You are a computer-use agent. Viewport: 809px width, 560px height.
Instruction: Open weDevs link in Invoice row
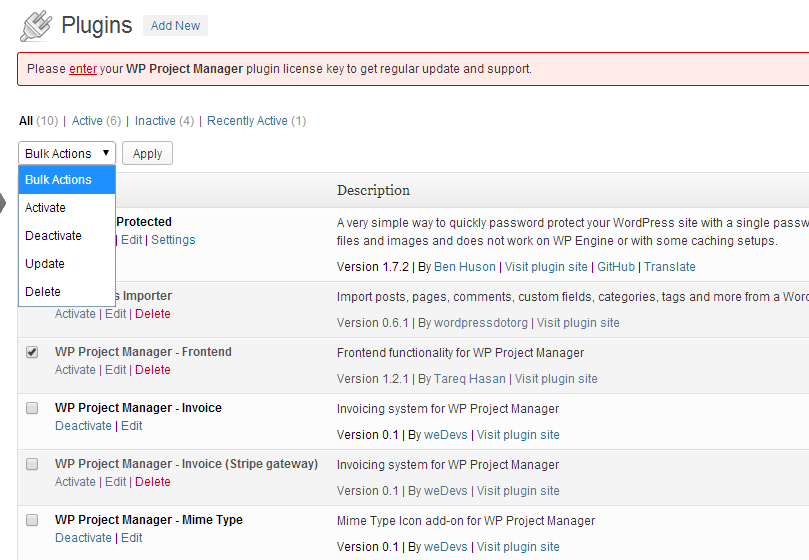tap(446, 435)
